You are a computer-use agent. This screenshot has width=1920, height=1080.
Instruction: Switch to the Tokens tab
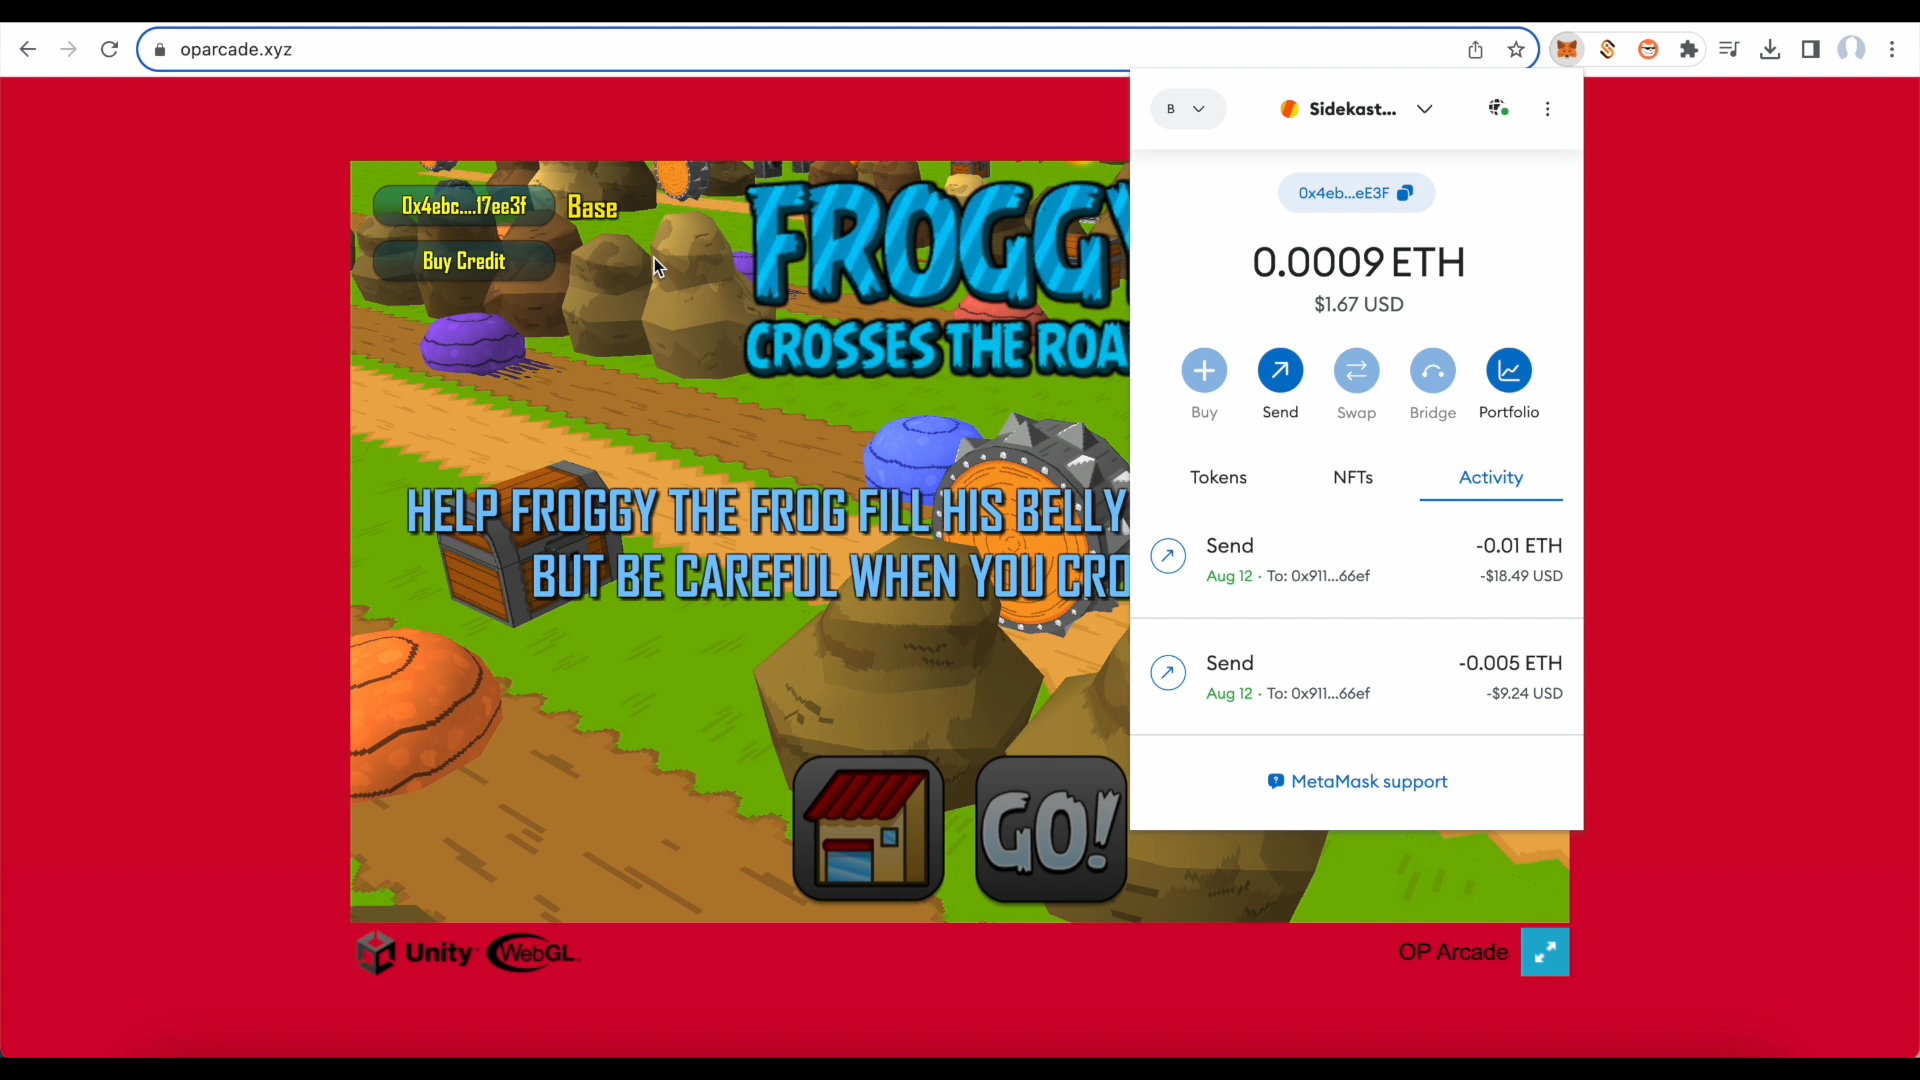point(1218,477)
